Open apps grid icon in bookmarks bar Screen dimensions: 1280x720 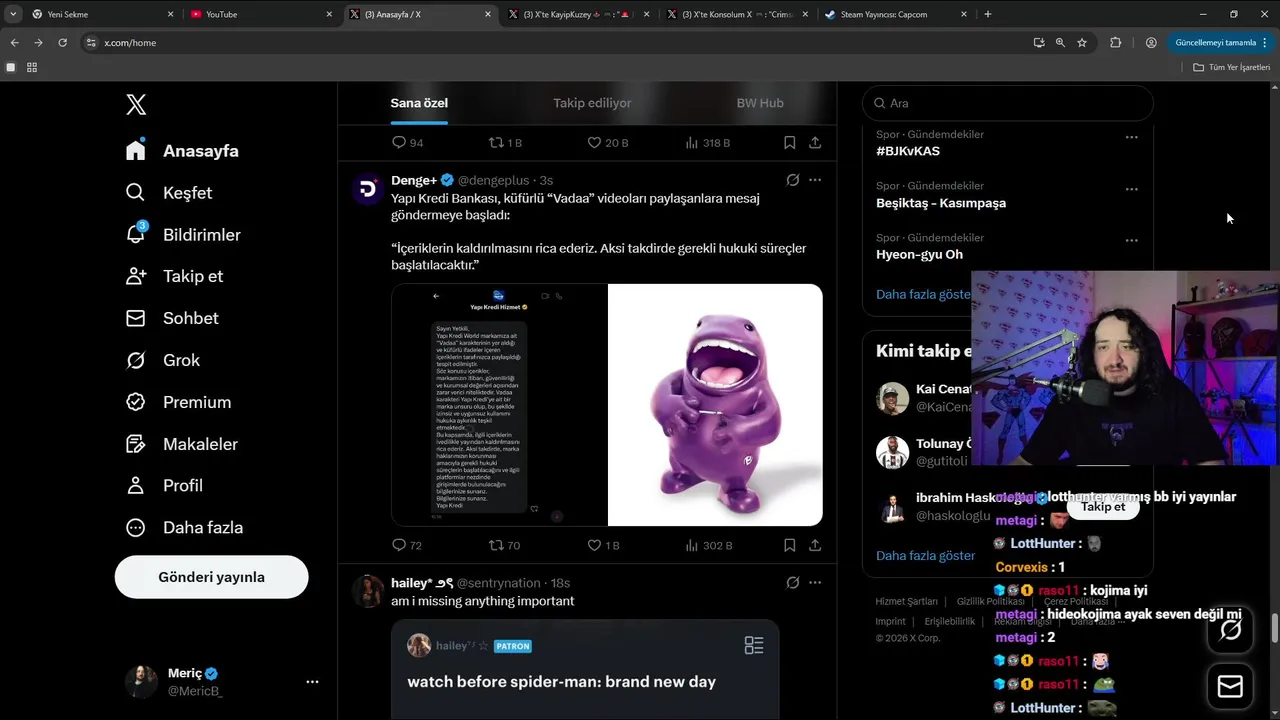pyautogui.click(x=32, y=67)
